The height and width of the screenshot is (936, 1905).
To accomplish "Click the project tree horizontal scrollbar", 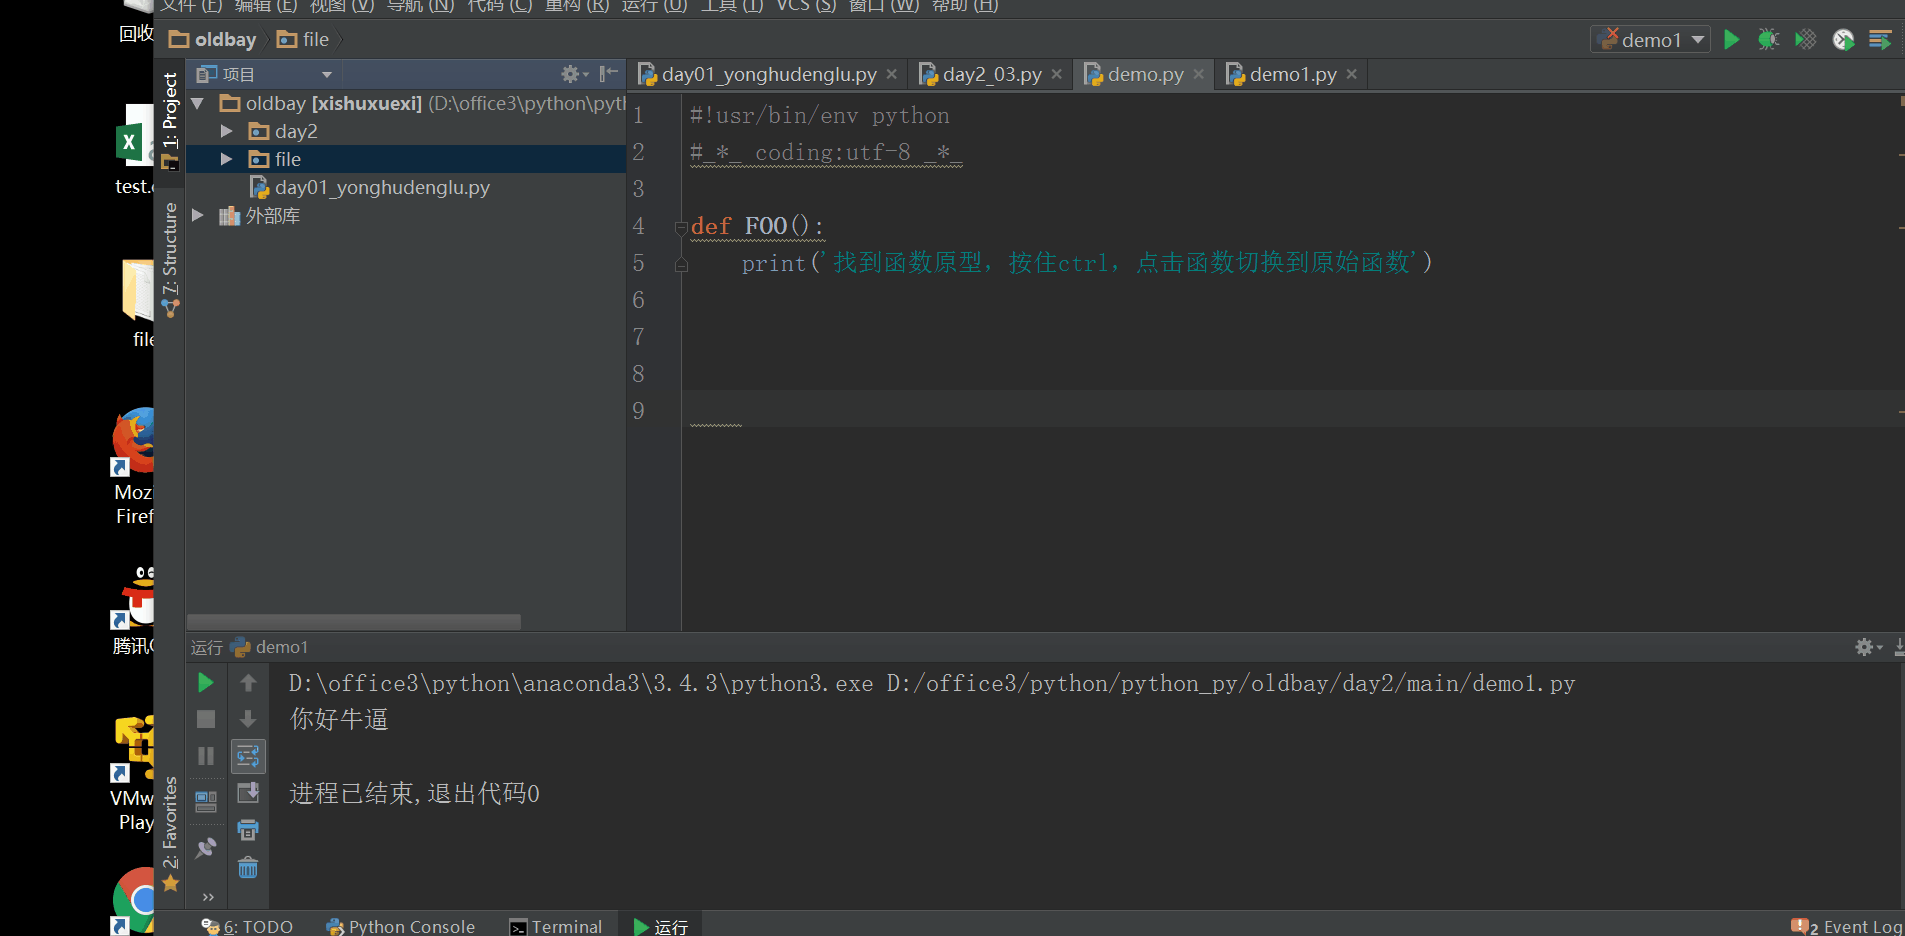I will (x=354, y=621).
